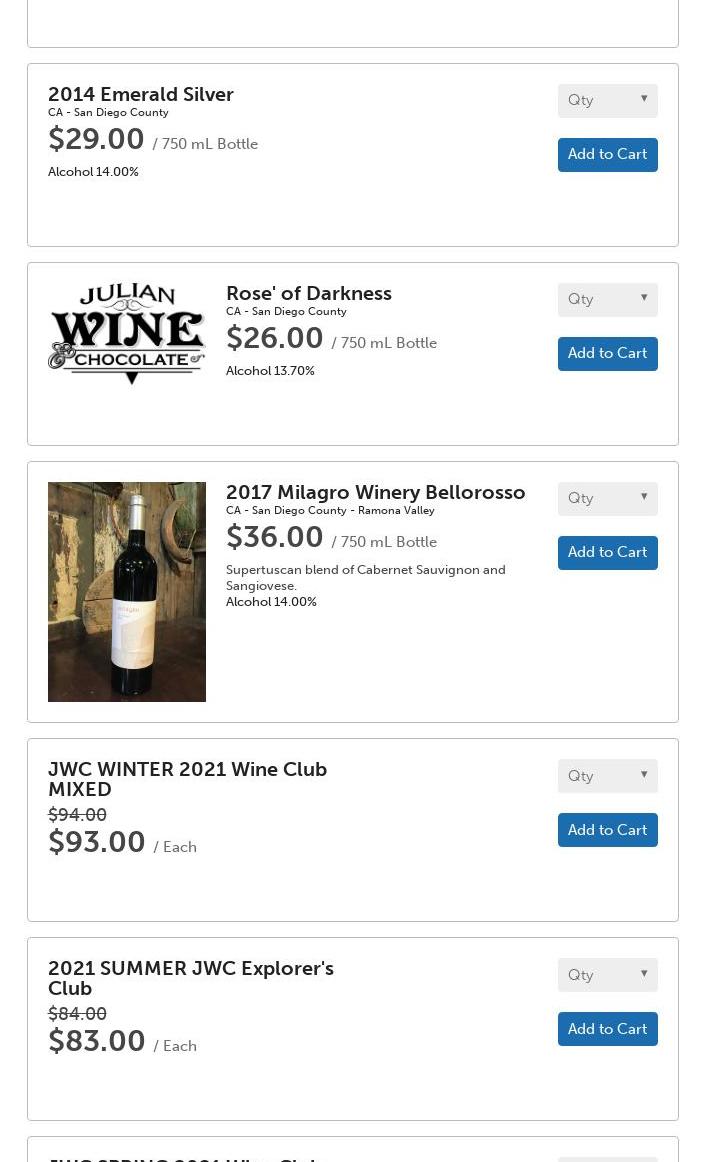Open Qty dropdown for Rose' of Darkness
Viewport: 705px width, 1162px height.
[x=607, y=299]
